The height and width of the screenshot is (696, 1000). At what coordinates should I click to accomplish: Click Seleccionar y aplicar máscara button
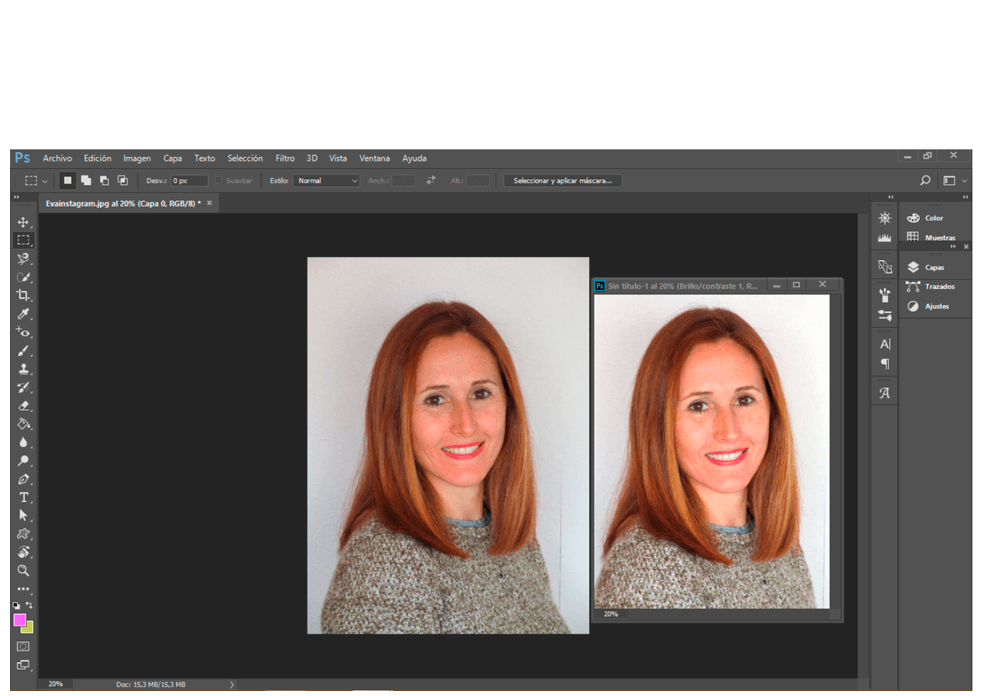[x=562, y=181]
